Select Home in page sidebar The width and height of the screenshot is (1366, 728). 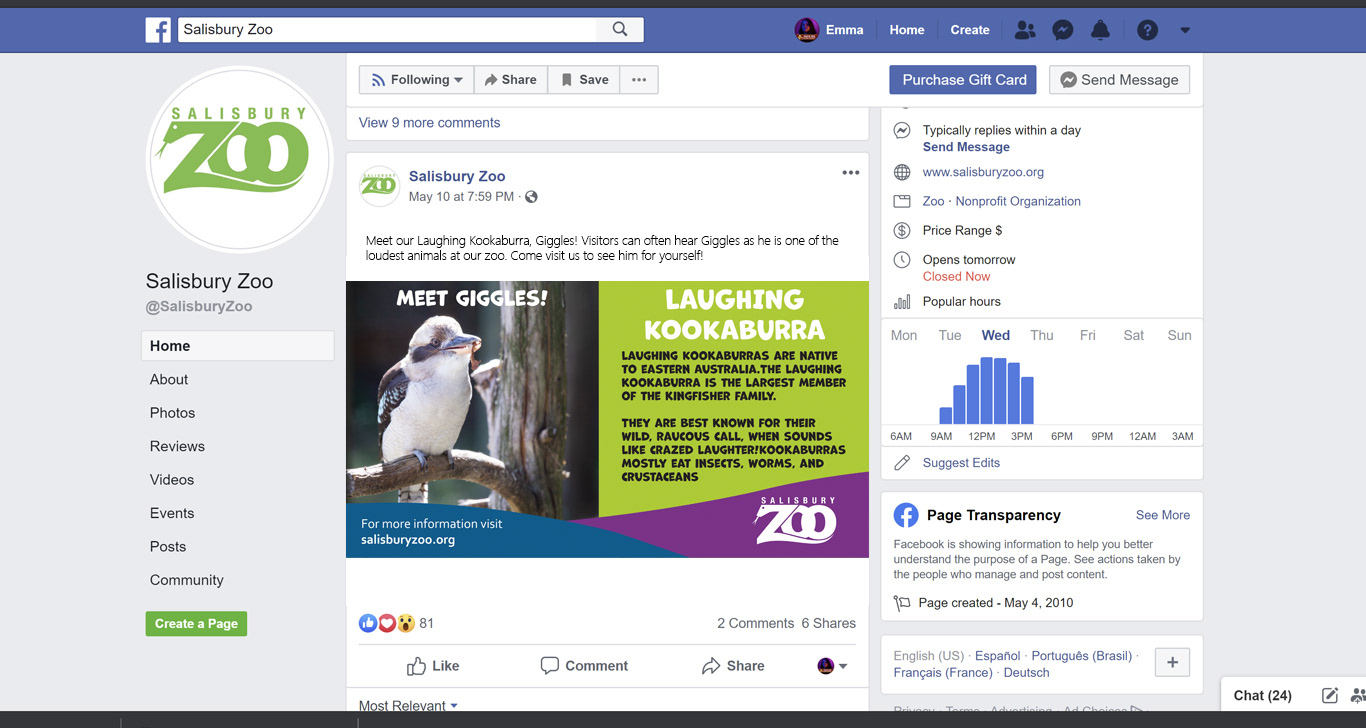click(x=237, y=346)
